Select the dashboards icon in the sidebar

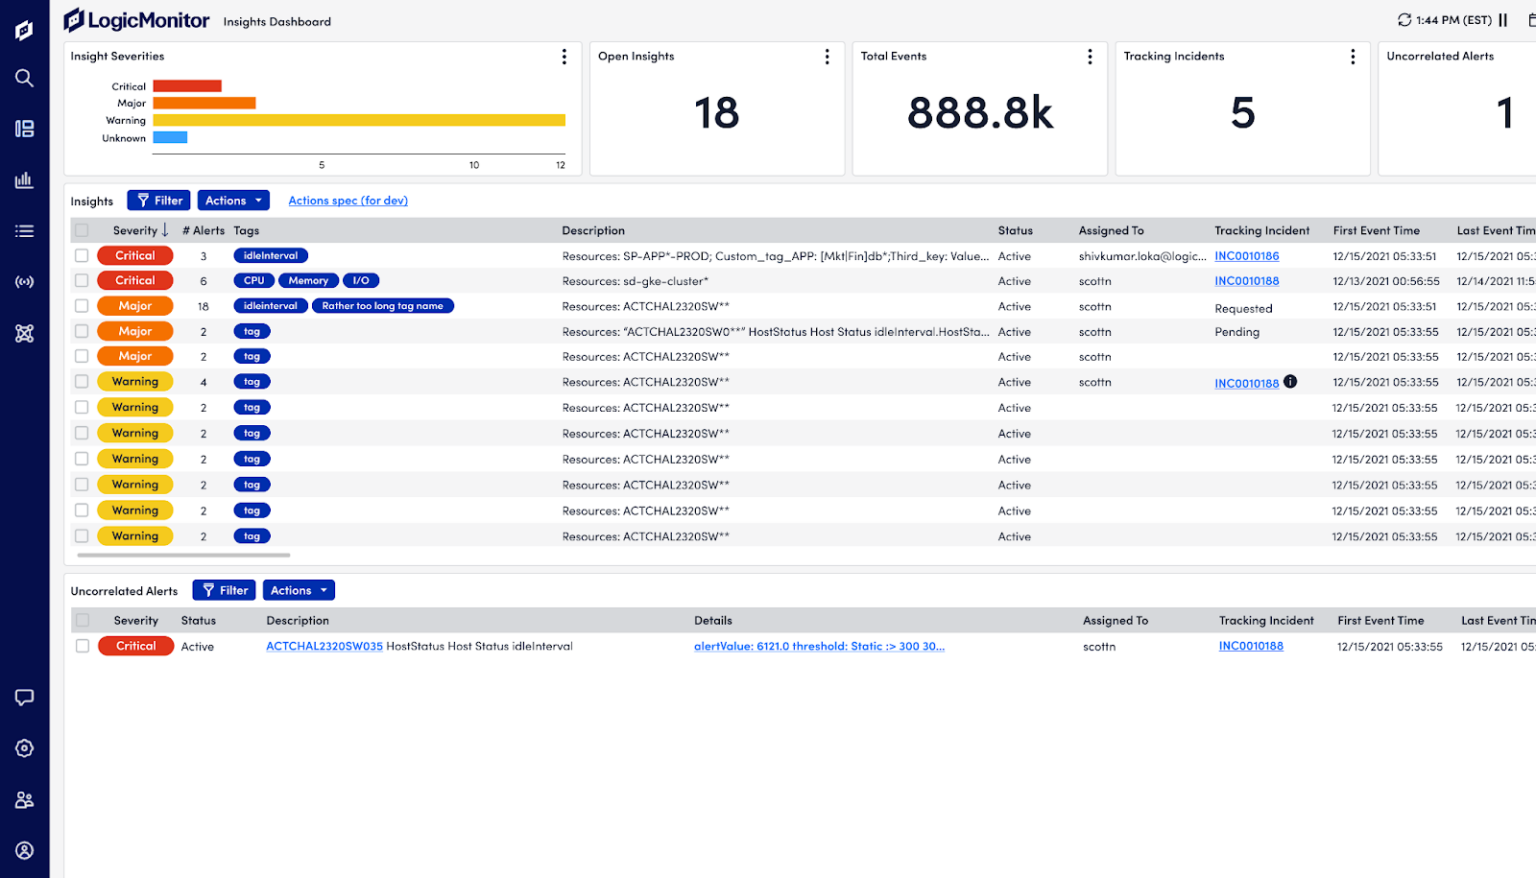24,128
